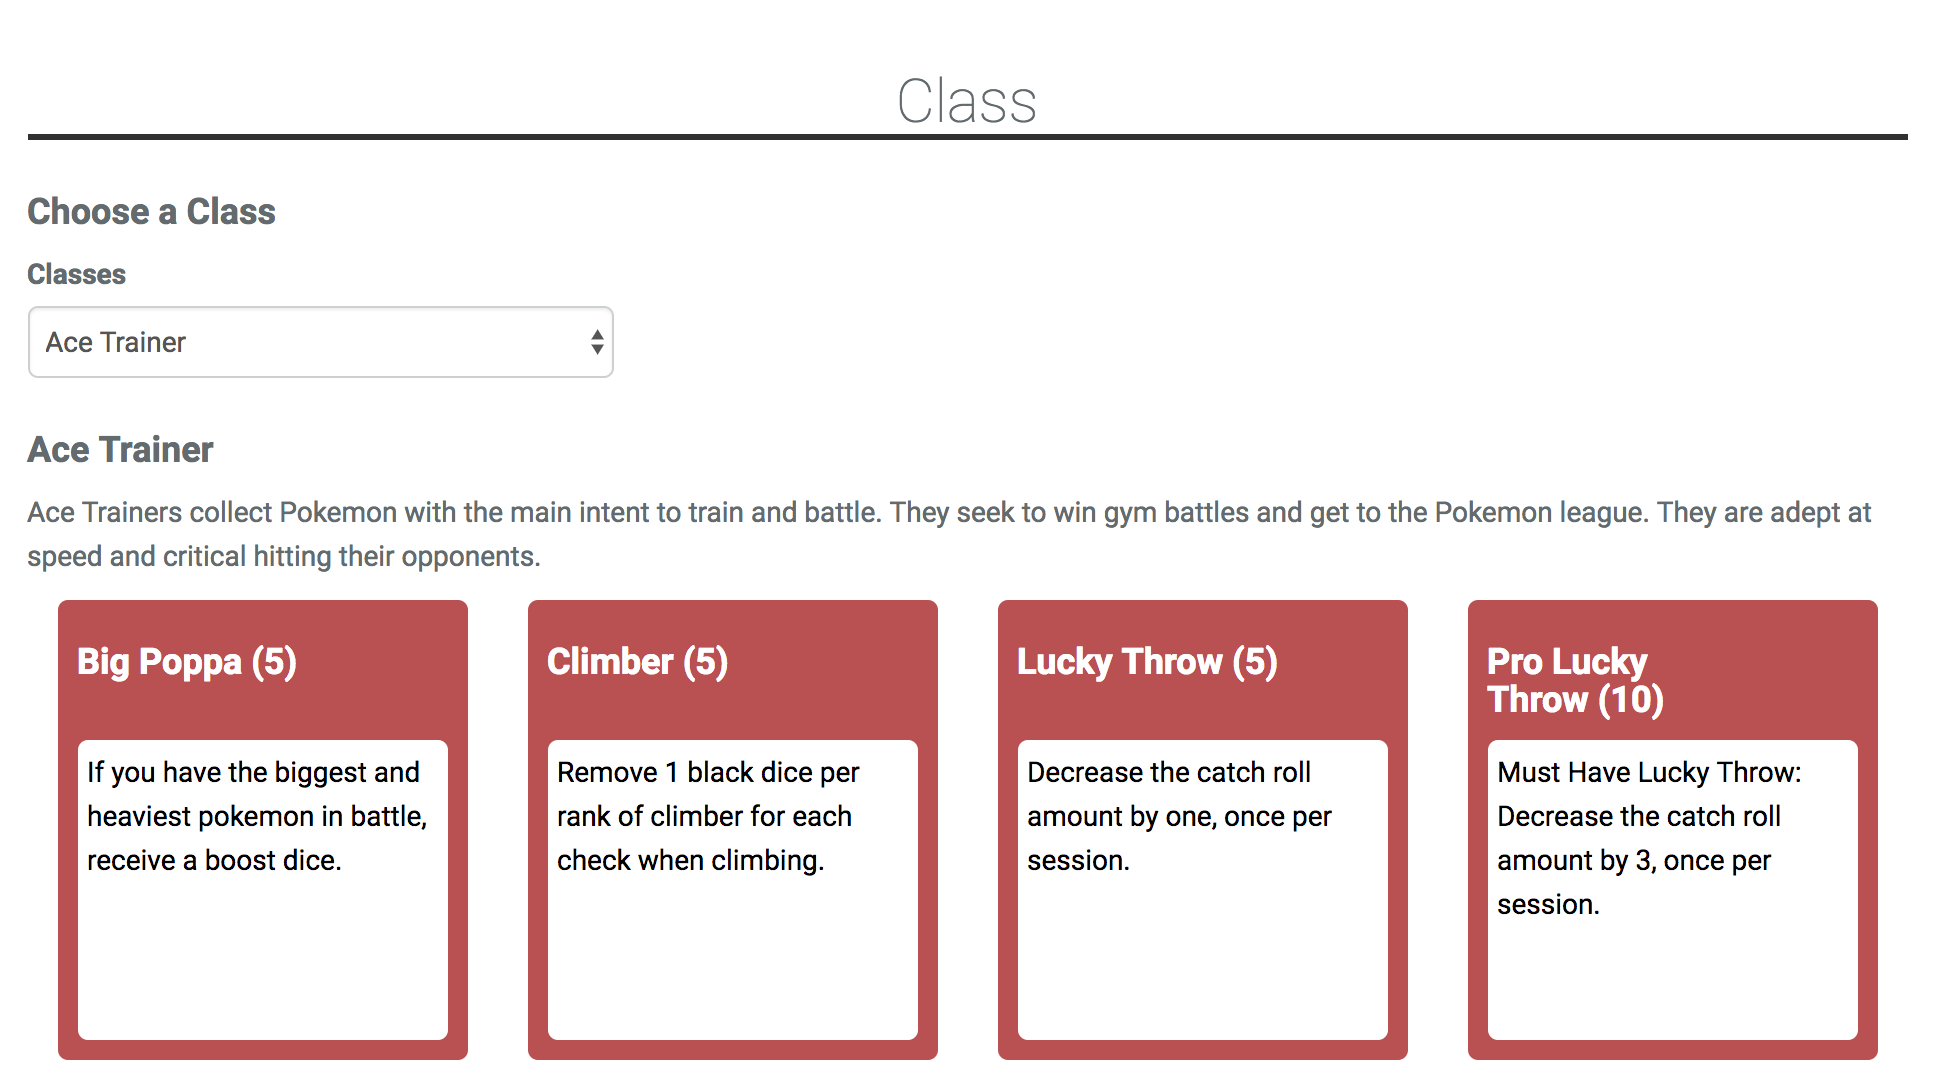Click the Classes field label
This screenshot has height=1074, width=1938.
(x=76, y=274)
